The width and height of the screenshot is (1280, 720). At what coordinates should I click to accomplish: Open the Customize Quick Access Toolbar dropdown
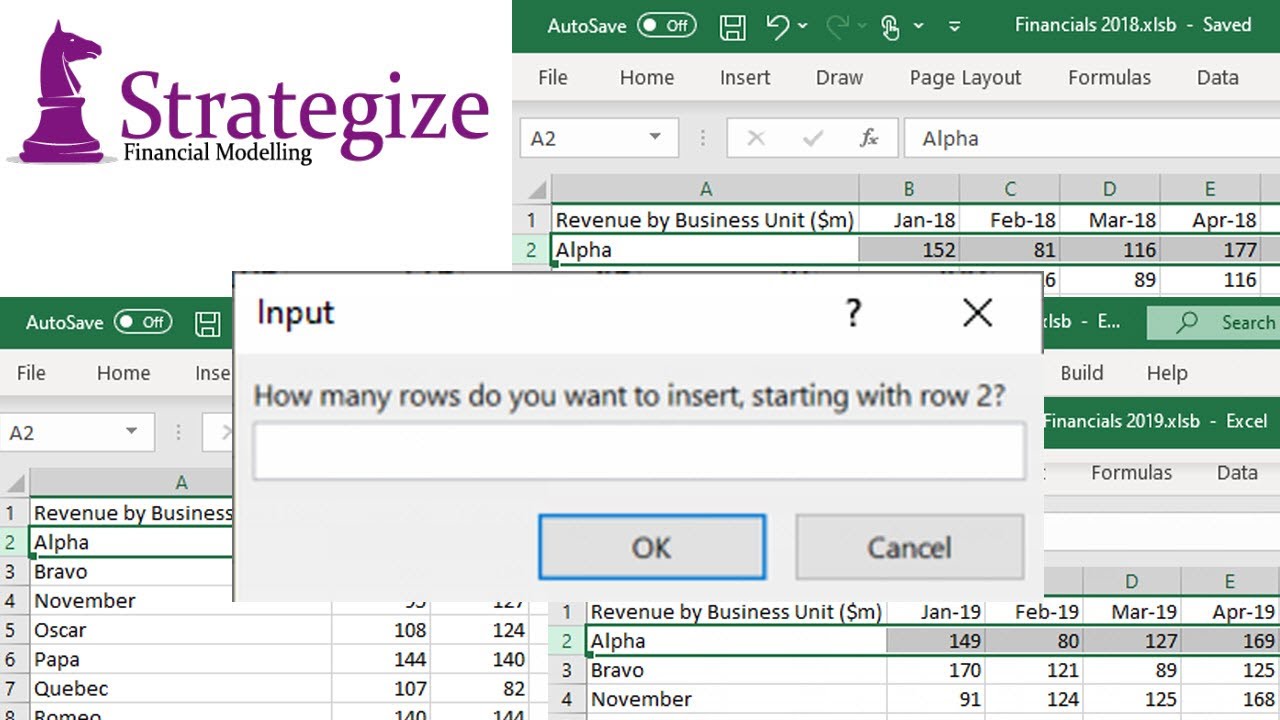(954, 27)
